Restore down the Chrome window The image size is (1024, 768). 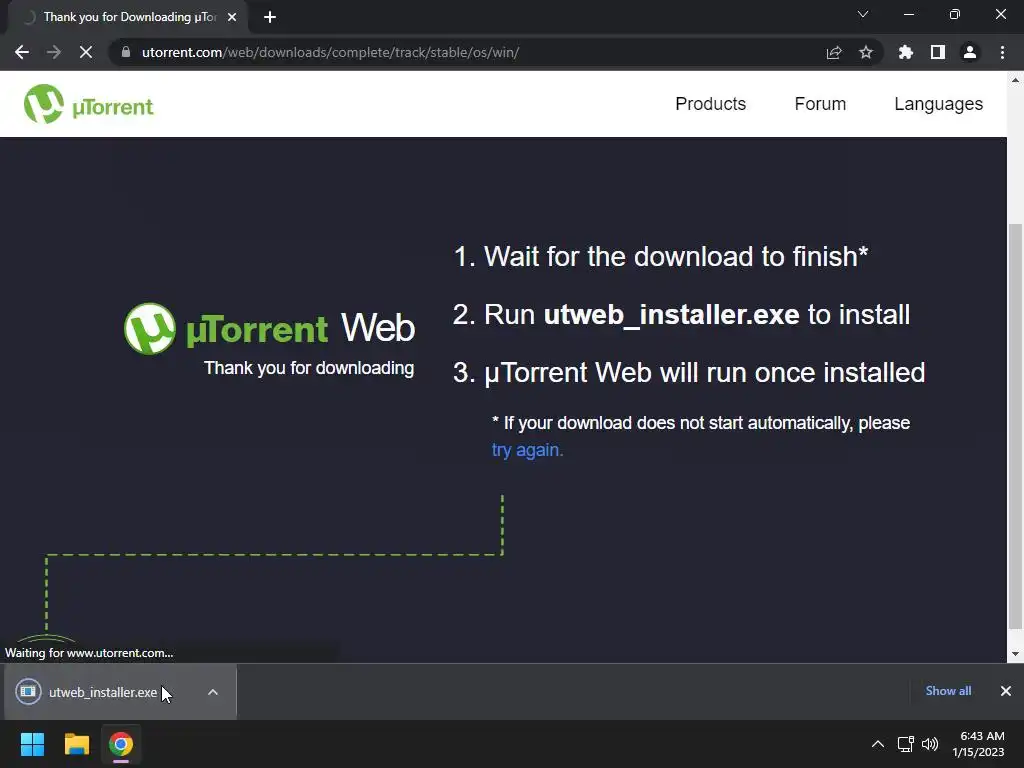click(955, 14)
